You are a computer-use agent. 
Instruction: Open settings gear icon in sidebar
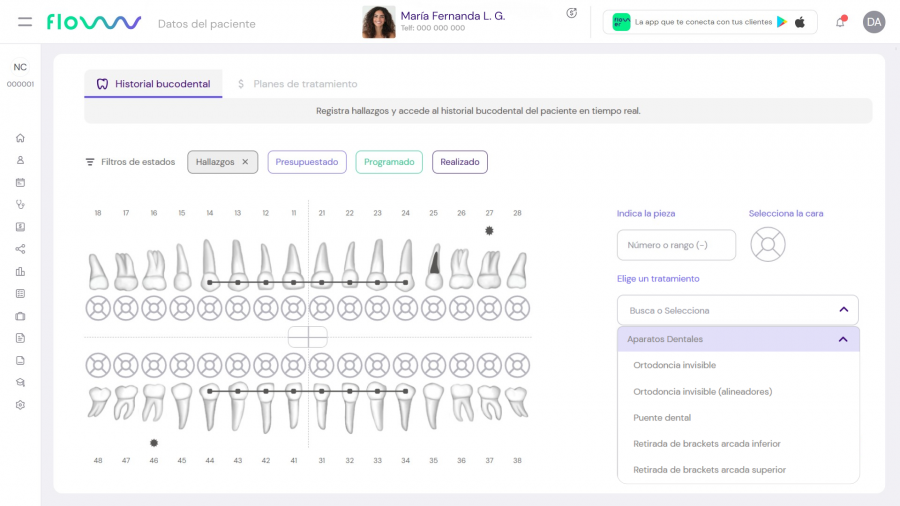20,405
